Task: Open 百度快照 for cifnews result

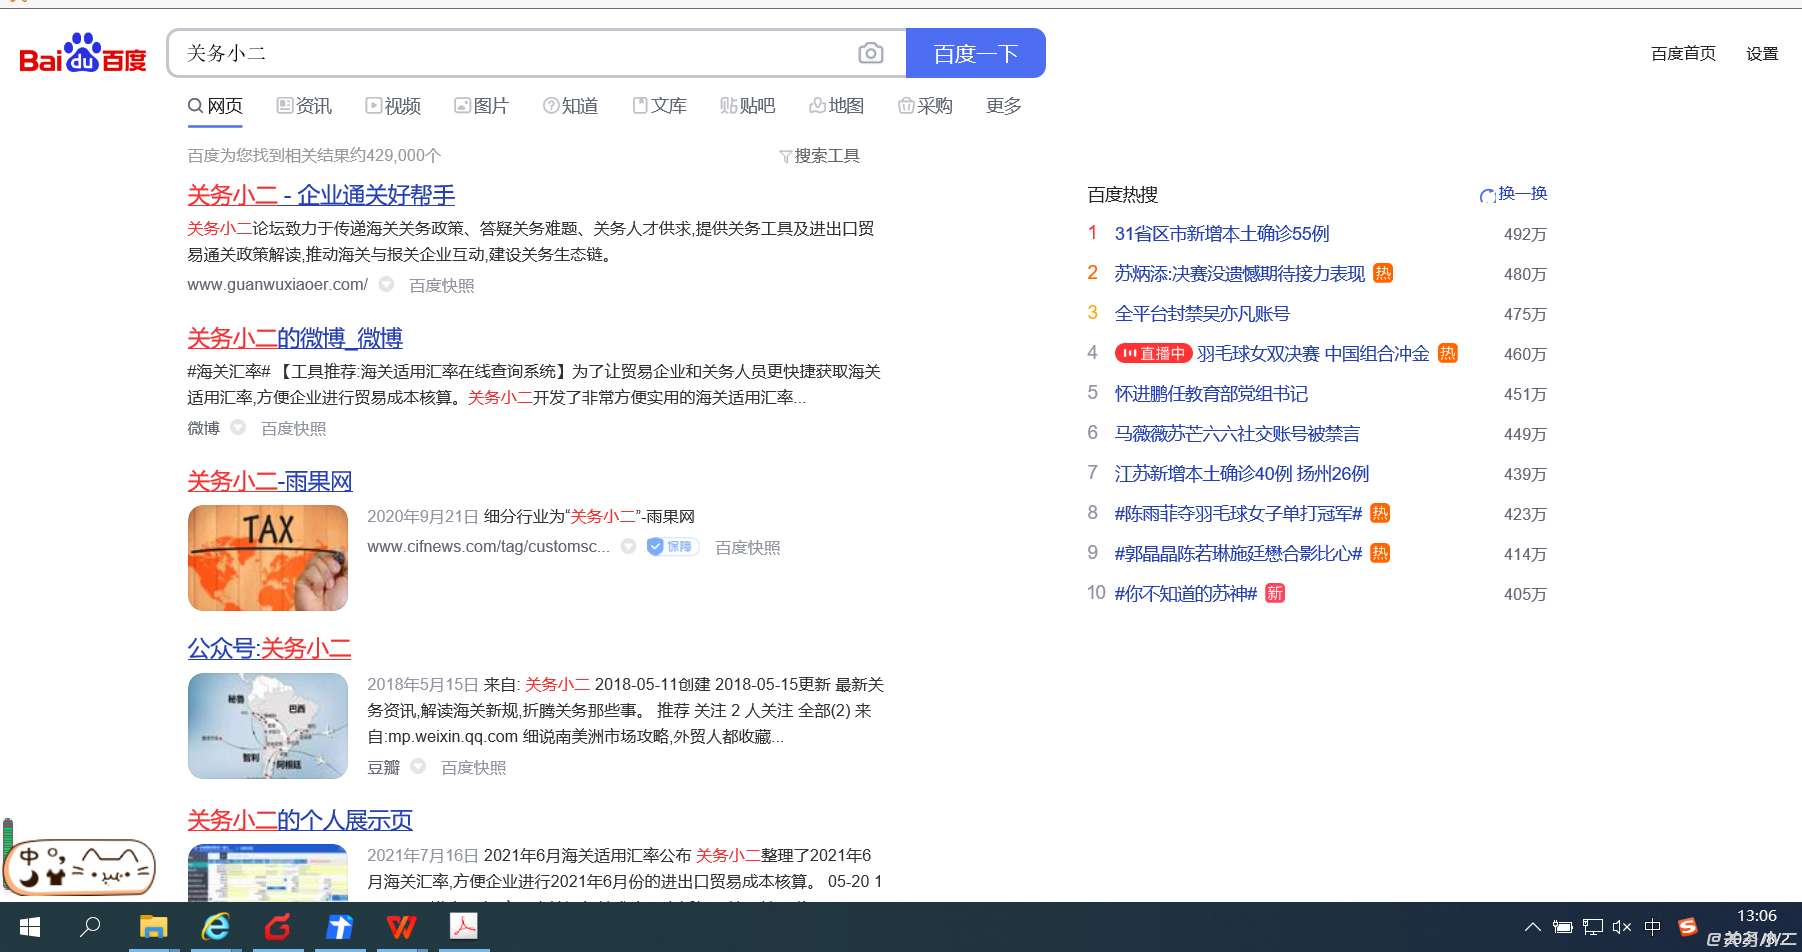Action: coord(748,548)
